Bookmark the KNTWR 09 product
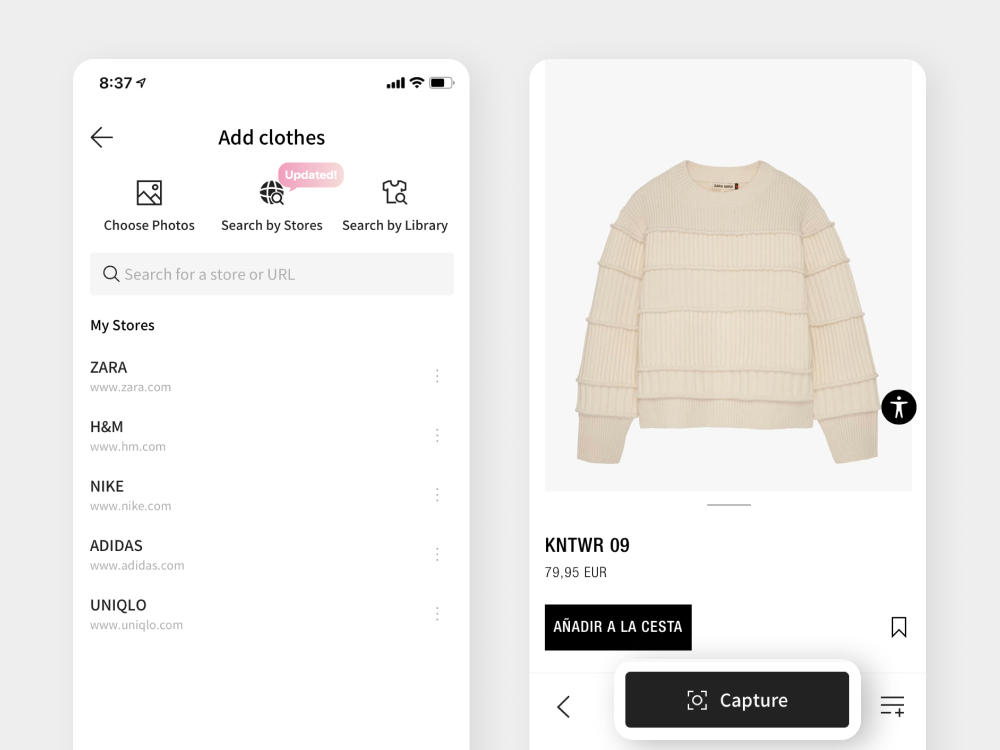 tap(899, 627)
